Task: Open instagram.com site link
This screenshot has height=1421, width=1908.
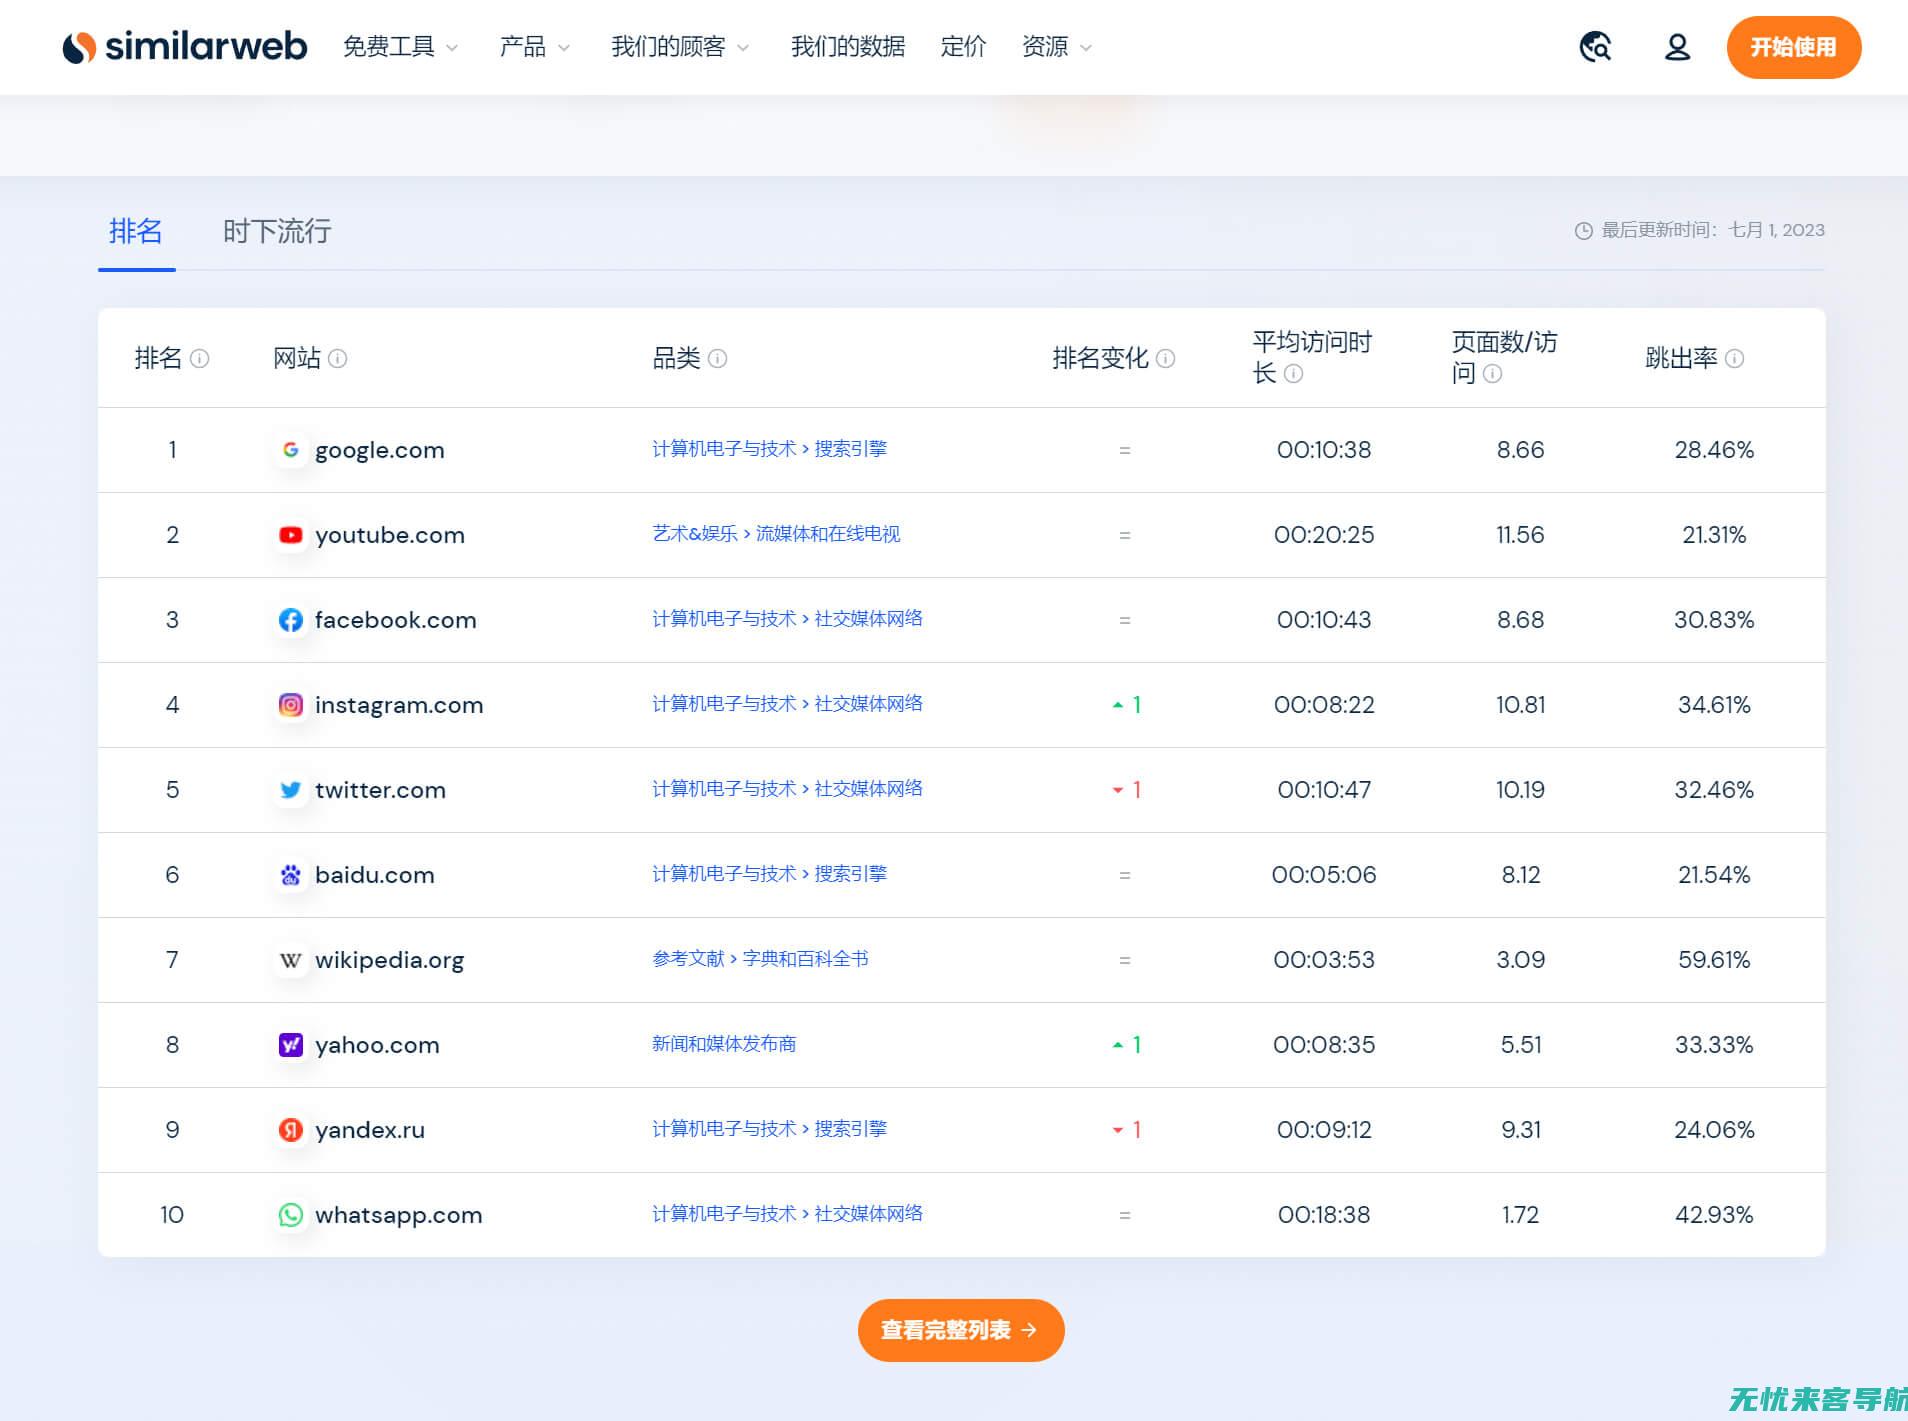Action: click(x=399, y=705)
